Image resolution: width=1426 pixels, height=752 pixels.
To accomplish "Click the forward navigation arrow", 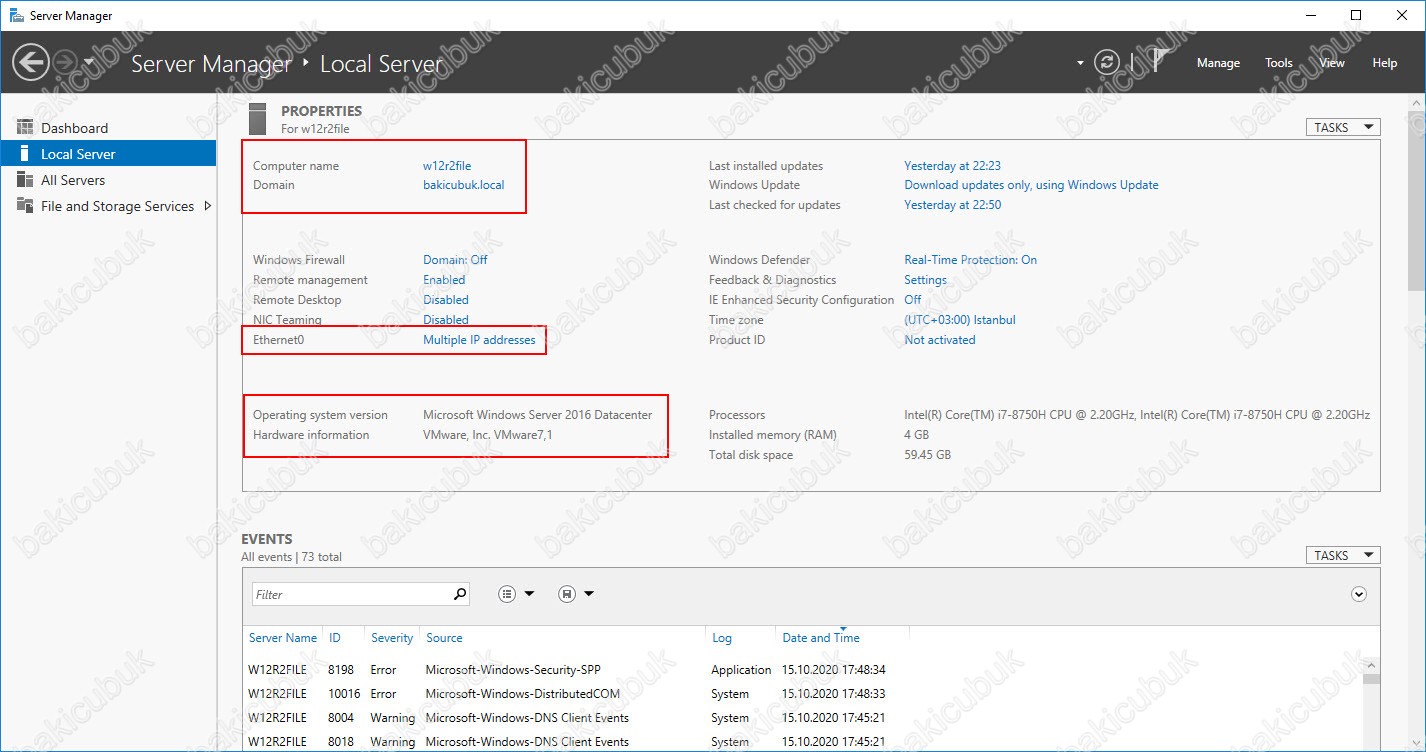I will [64, 63].
